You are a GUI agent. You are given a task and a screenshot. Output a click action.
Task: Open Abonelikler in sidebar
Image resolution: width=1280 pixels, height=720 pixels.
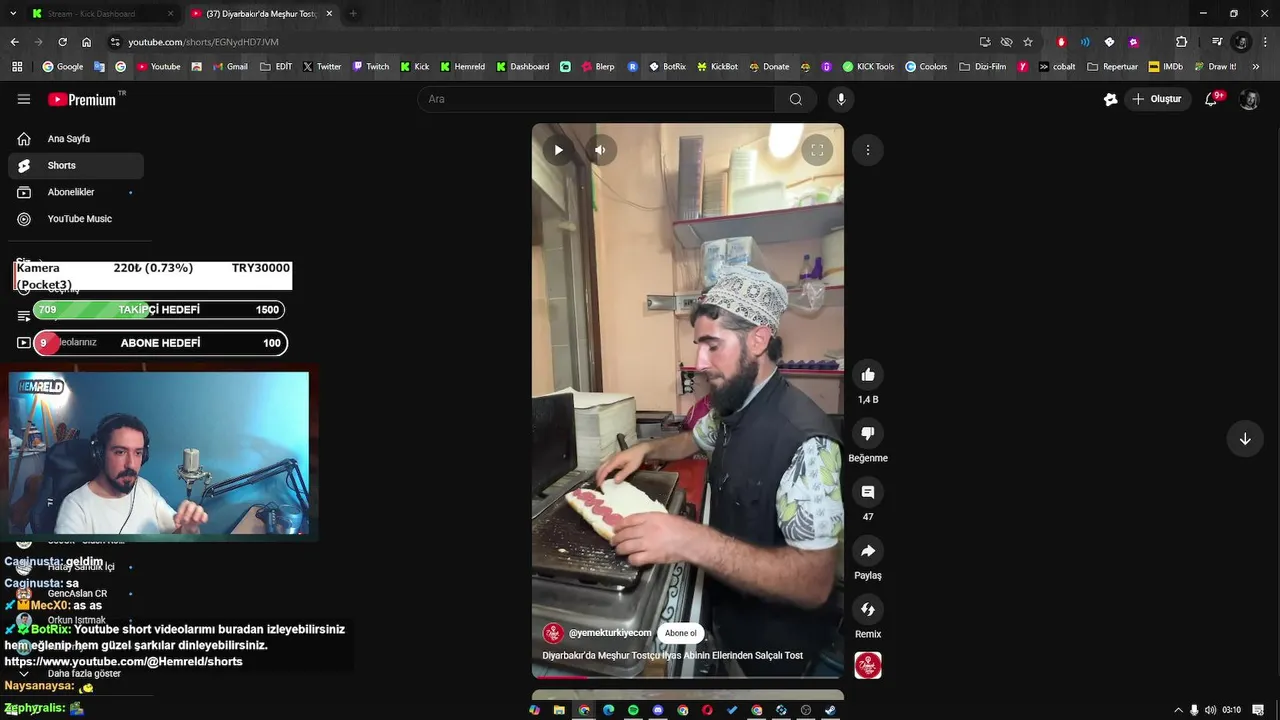point(76,192)
